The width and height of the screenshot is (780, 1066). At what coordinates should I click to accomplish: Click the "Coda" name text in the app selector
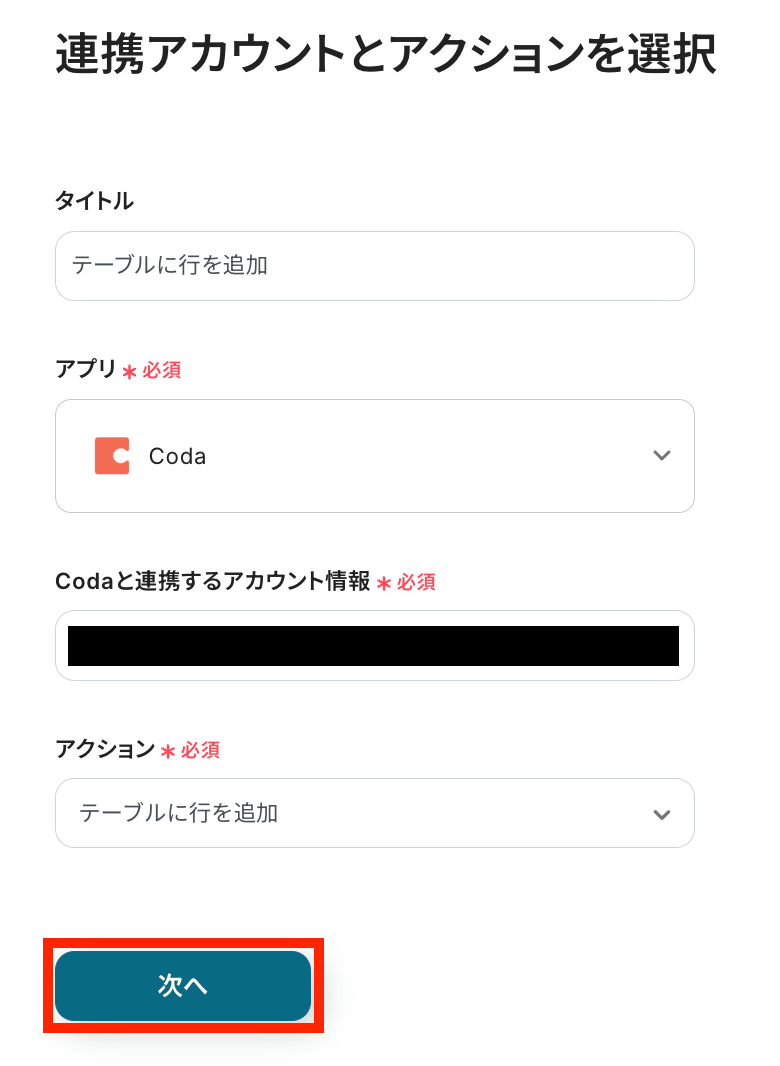(177, 456)
